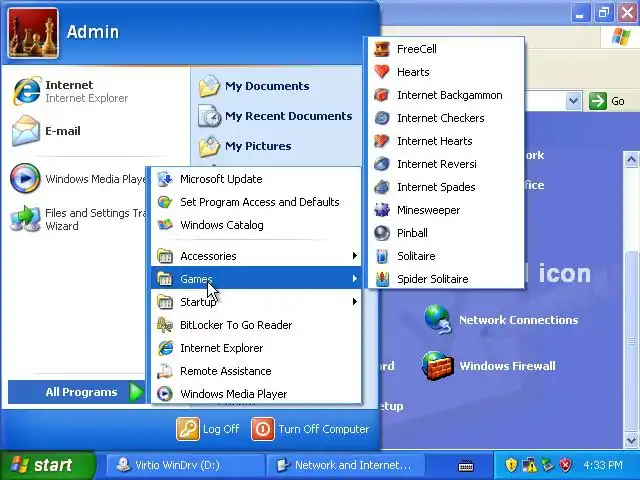Open Internet Checkers game
The width and height of the screenshot is (640, 480).
tap(446, 118)
